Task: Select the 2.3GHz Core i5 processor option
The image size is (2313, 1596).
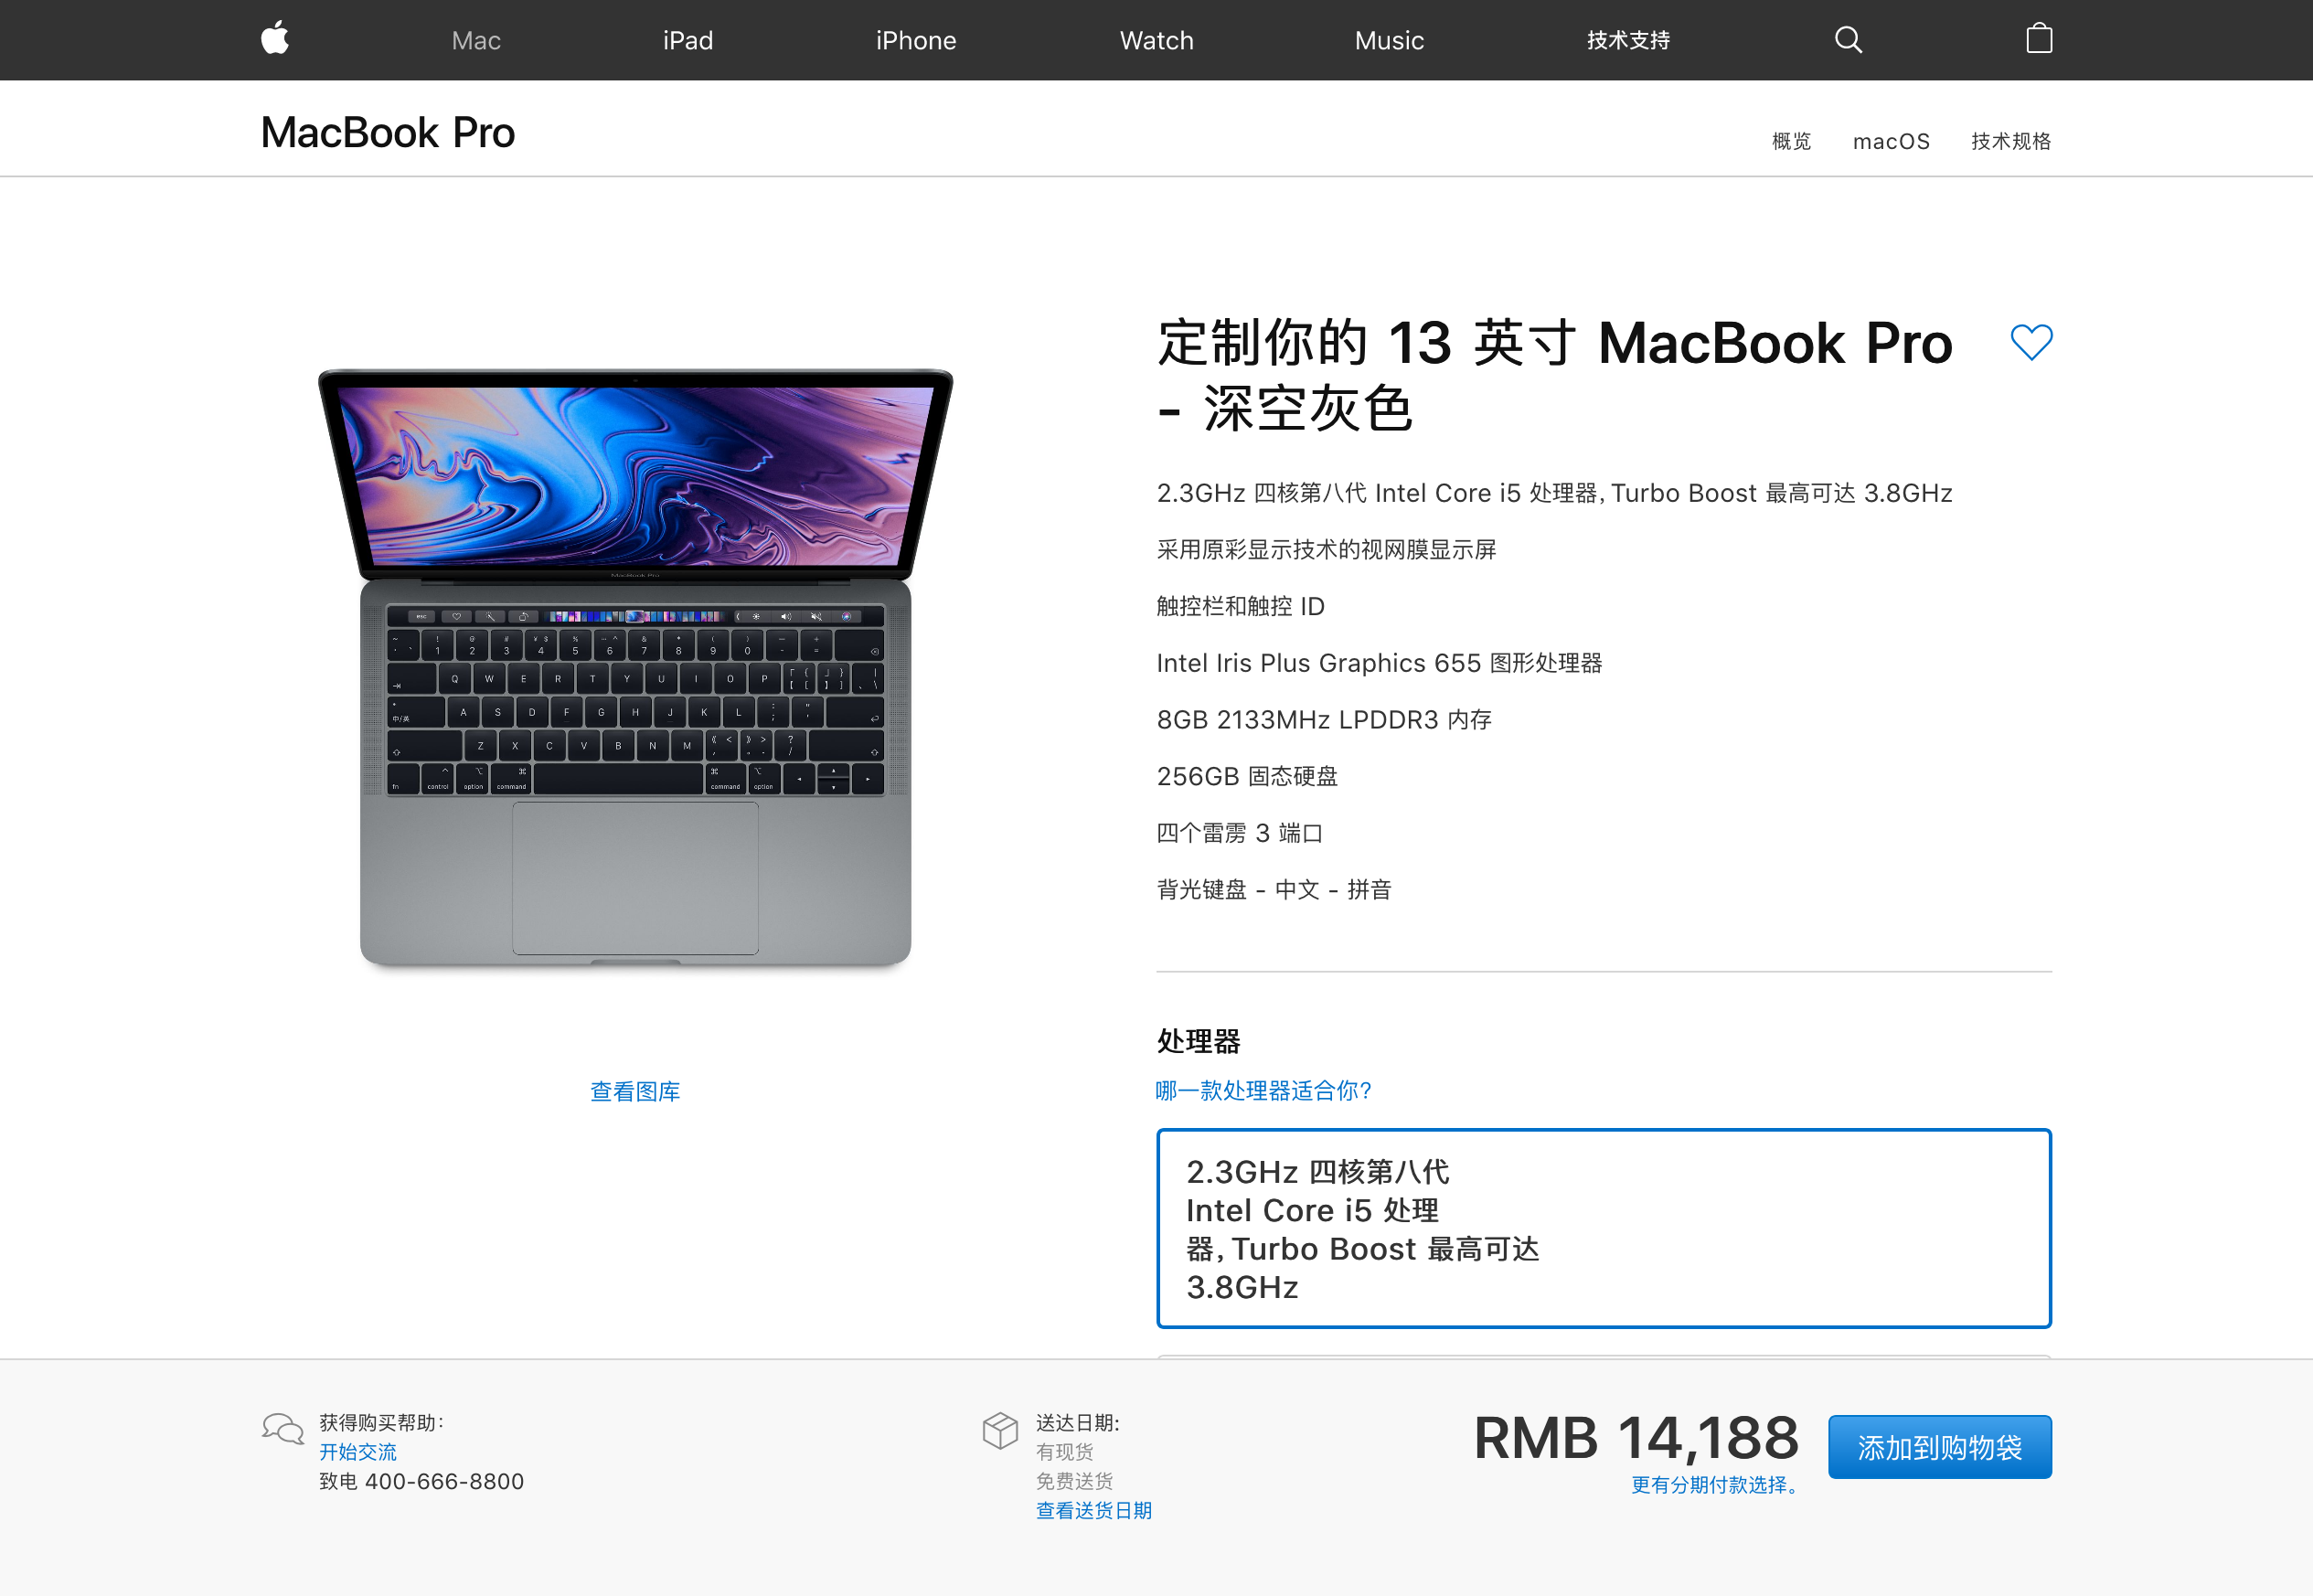Action: click(1603, 1228)
